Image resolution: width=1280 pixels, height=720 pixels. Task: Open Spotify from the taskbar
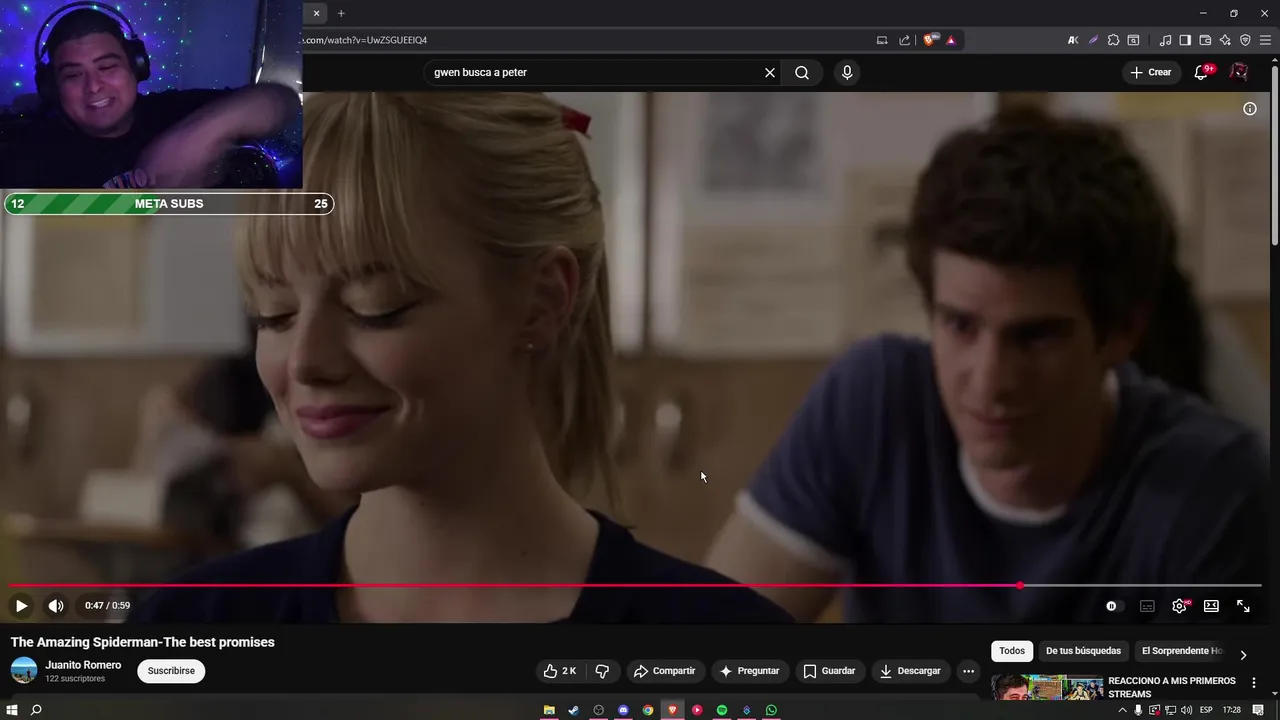(722, 710)
